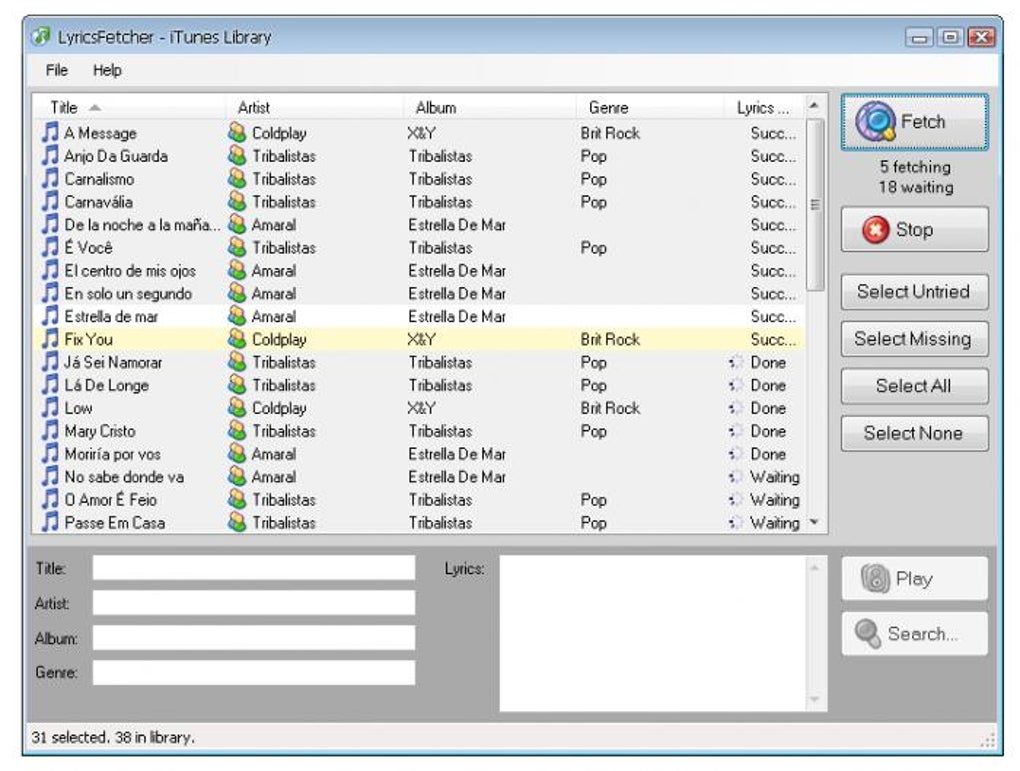Click Select Missing button

[x=915, y=339]
